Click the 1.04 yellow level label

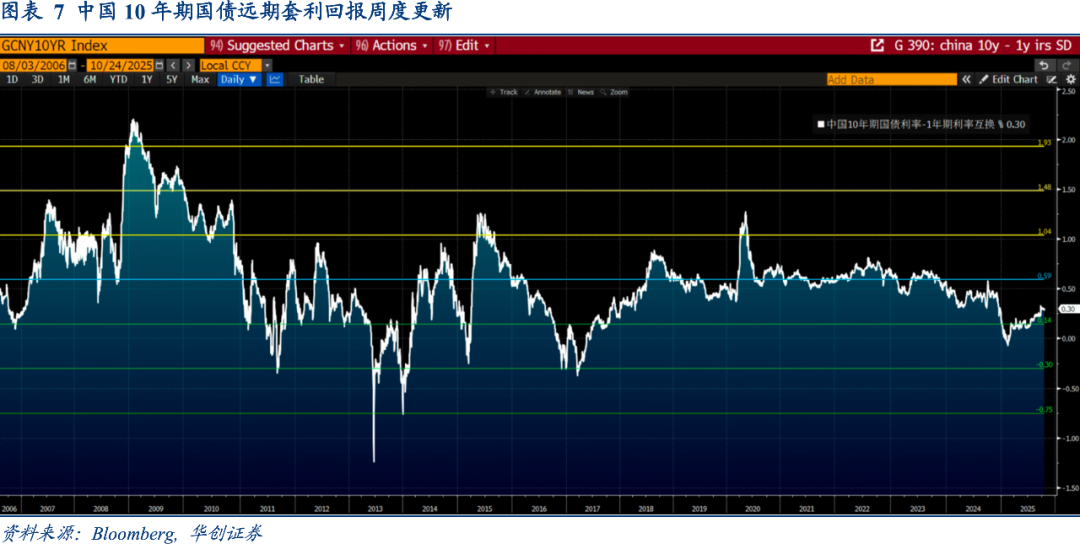[x=1044, y=232]
